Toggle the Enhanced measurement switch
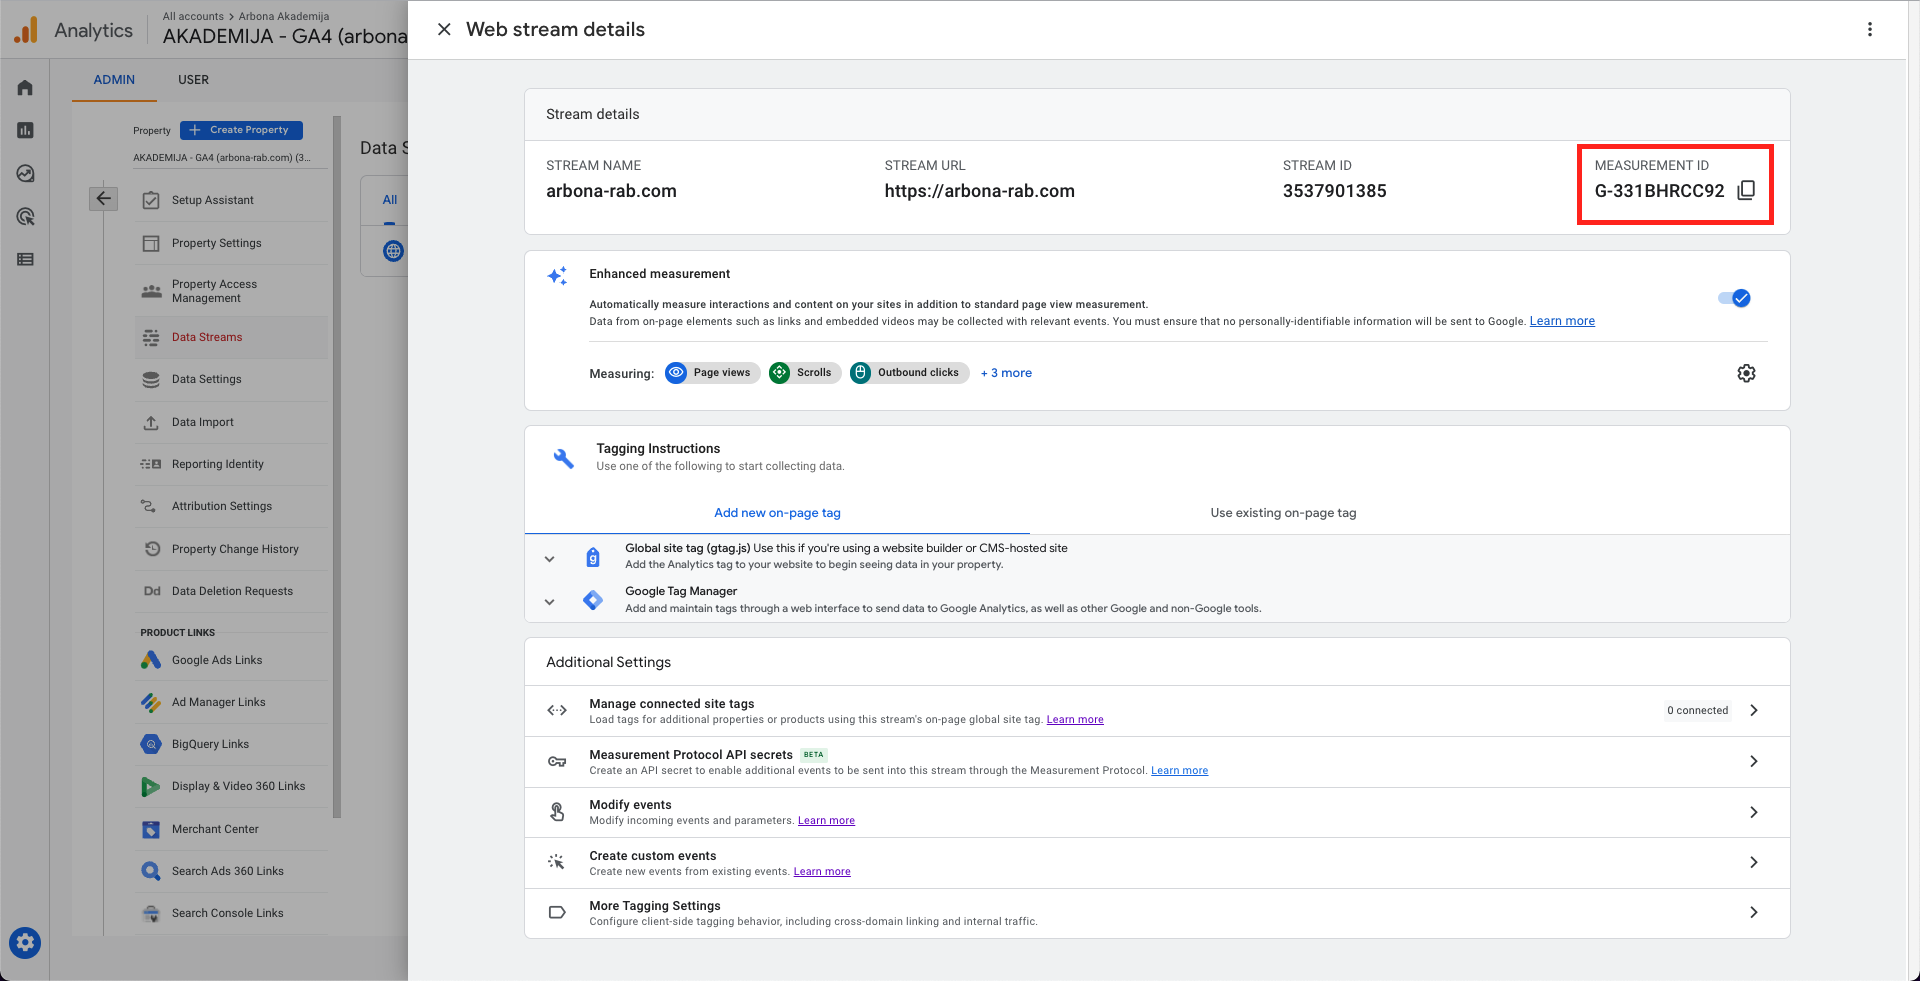1920x981 pixels. pyautogui.click(x=1734, y=298)
